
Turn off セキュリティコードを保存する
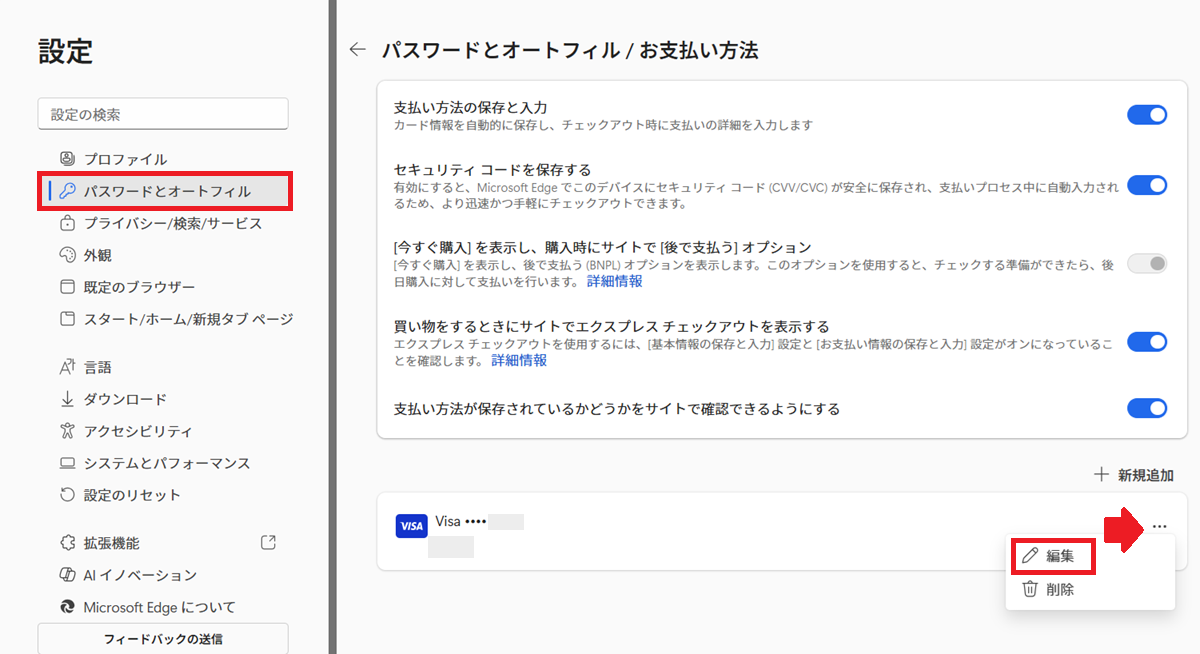(1147, 185)
